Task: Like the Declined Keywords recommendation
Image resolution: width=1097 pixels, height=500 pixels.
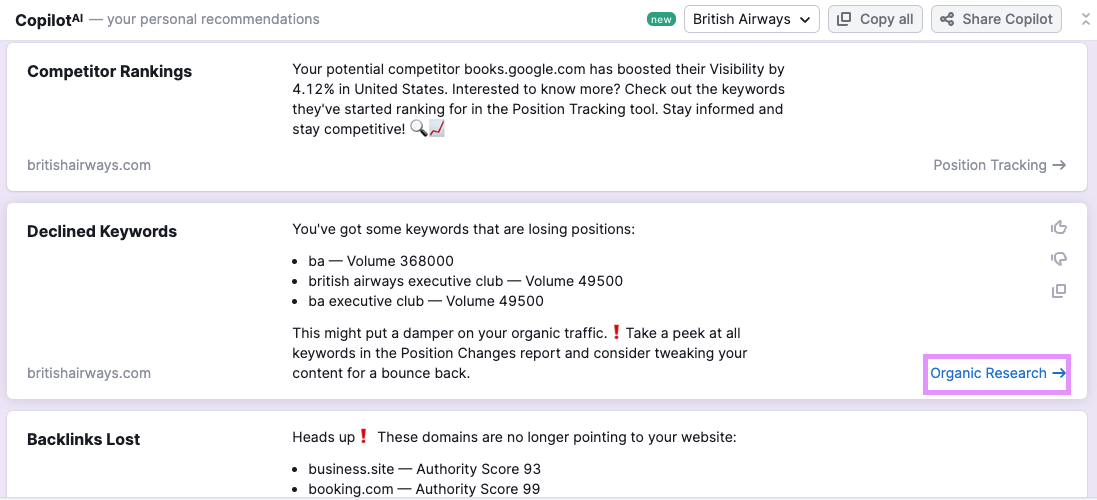Action: pyautogui.click(x=1059, y=228)
